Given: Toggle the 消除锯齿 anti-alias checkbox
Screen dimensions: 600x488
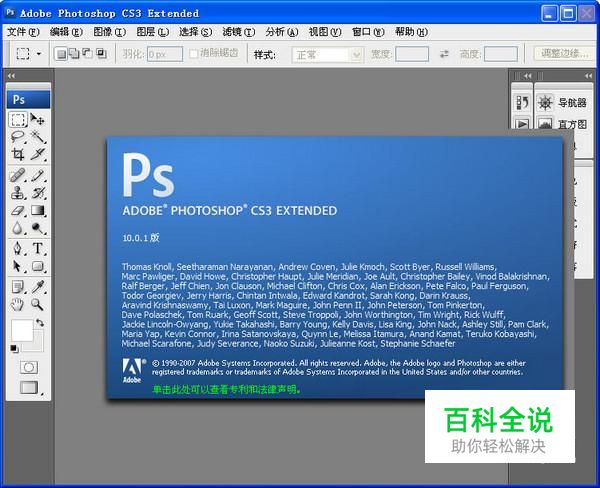Looking at the screenshot, I should tap(194, 54).
